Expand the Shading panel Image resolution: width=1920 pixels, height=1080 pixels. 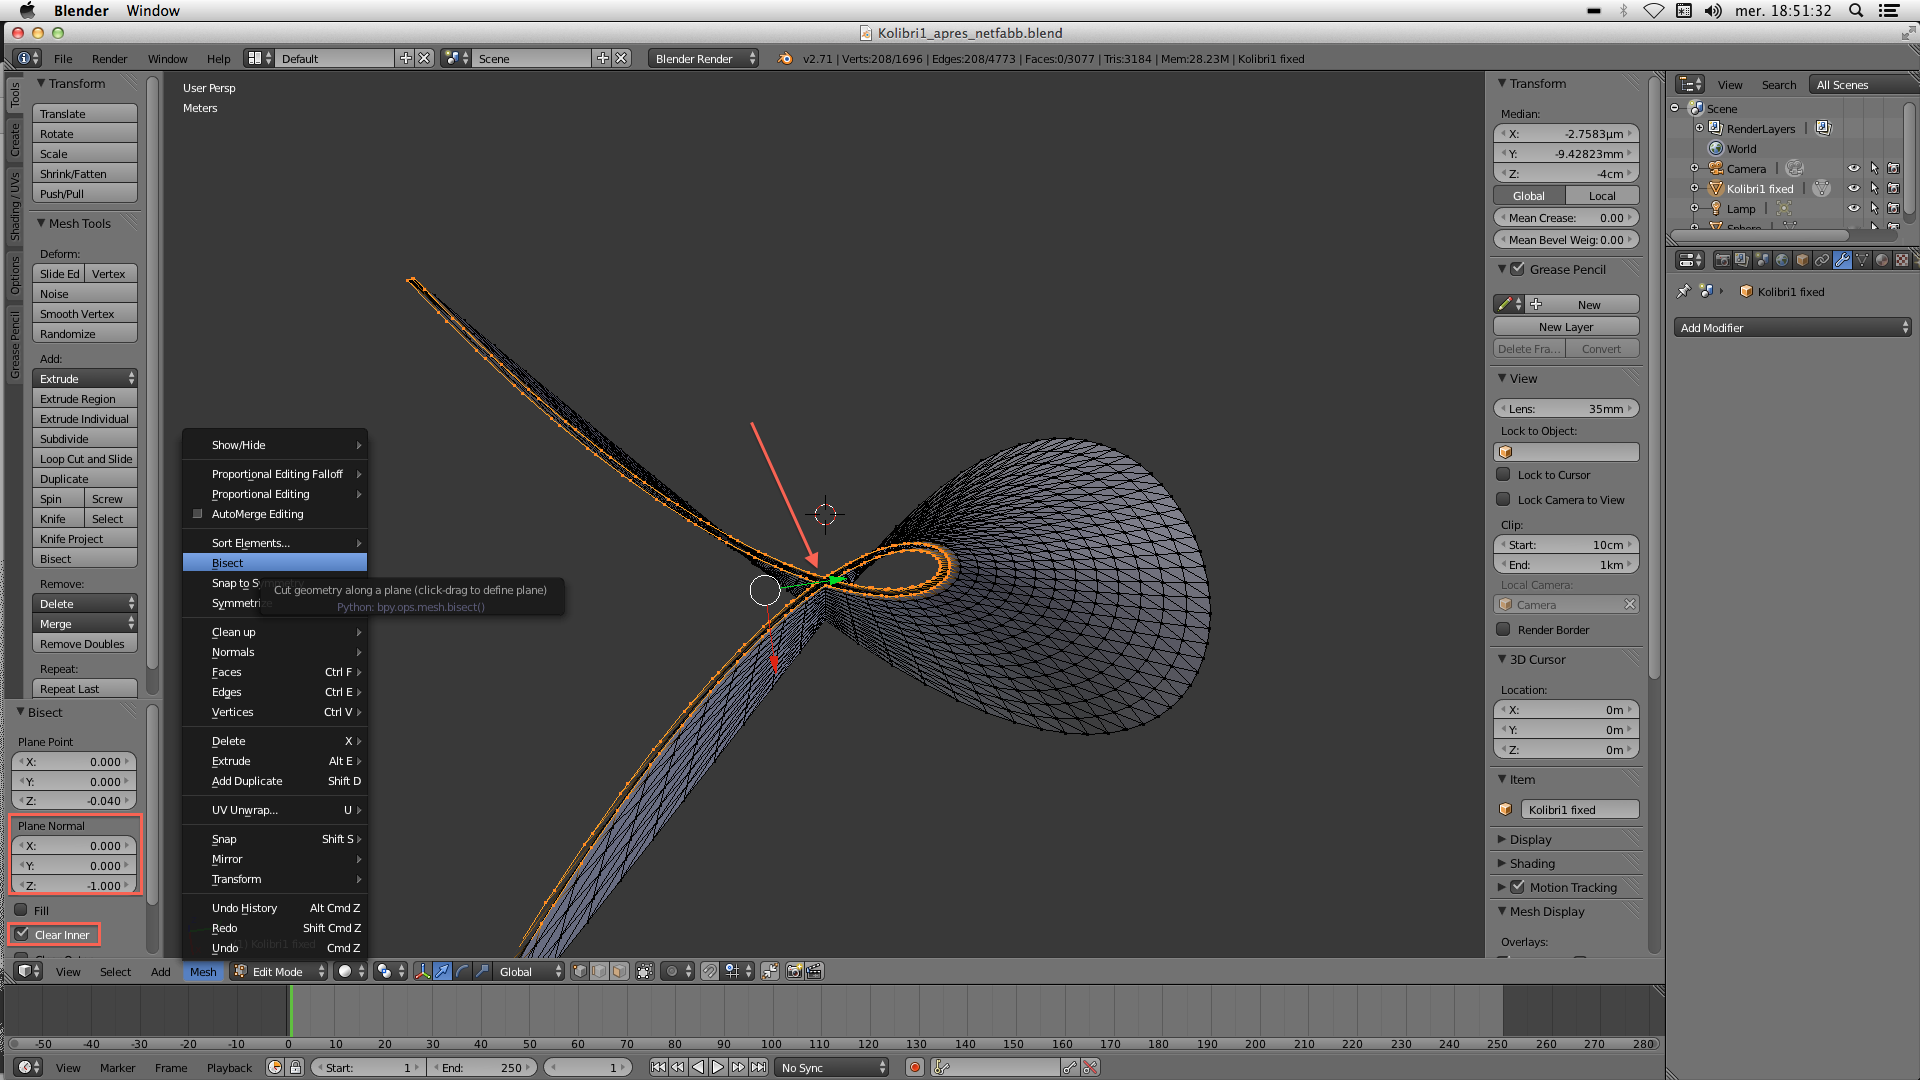click(1532, 863)
